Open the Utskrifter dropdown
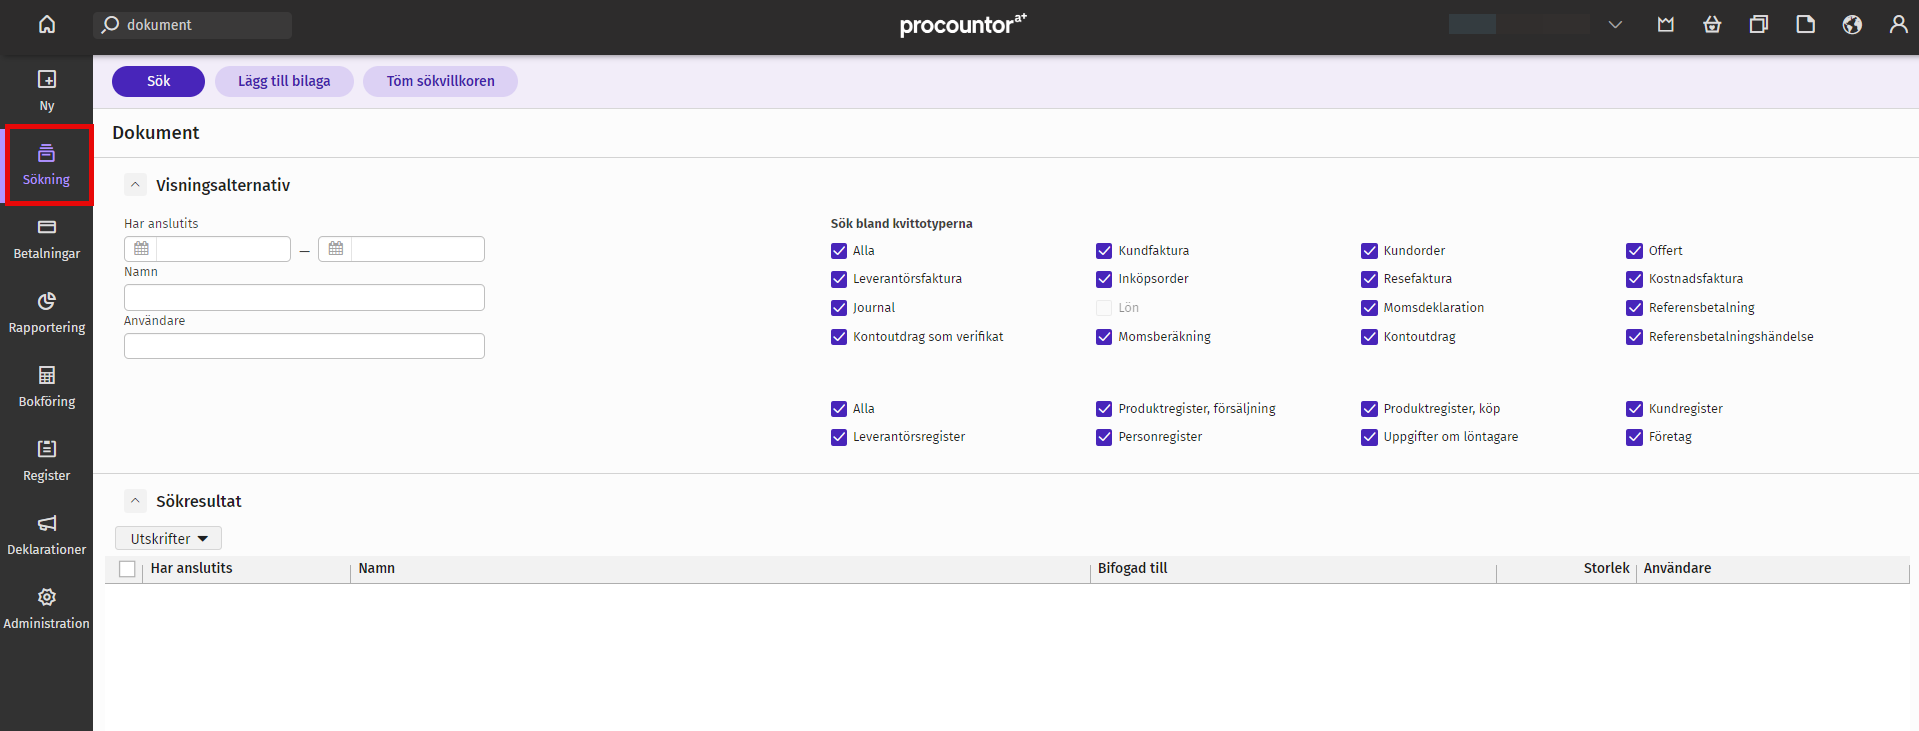Screen dimensions: 1919x731 168,538
